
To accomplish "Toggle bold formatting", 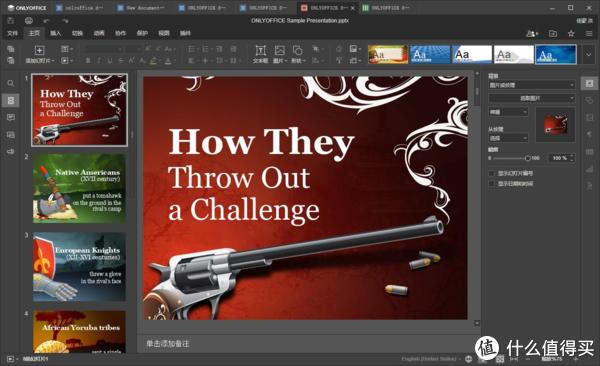I will click(88, 60).
